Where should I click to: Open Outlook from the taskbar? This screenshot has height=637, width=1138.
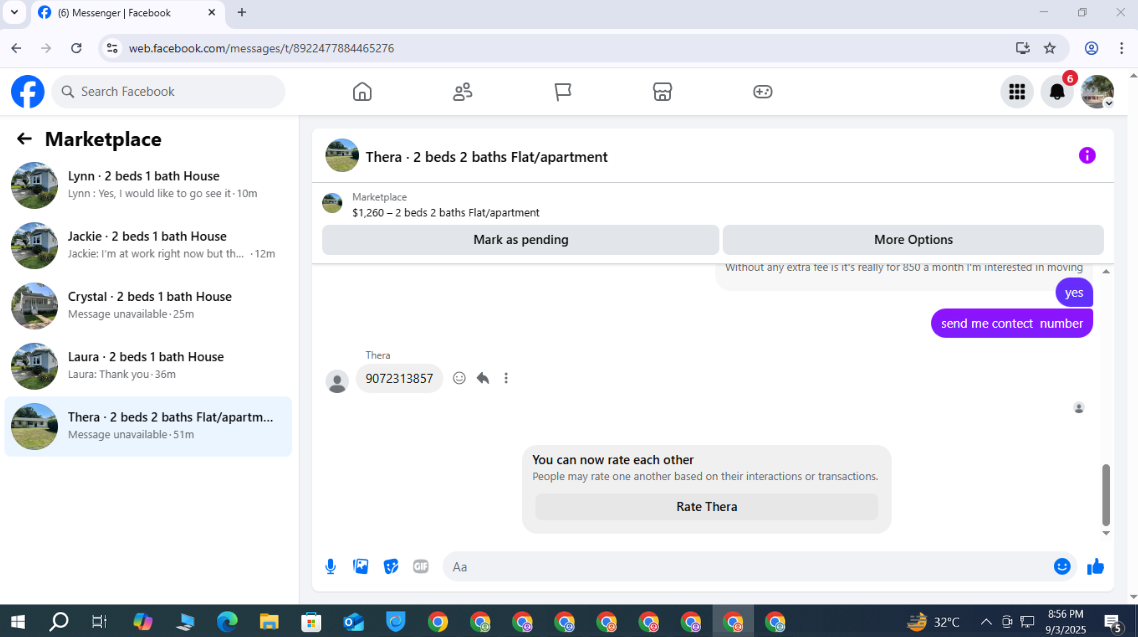[353, 622]
